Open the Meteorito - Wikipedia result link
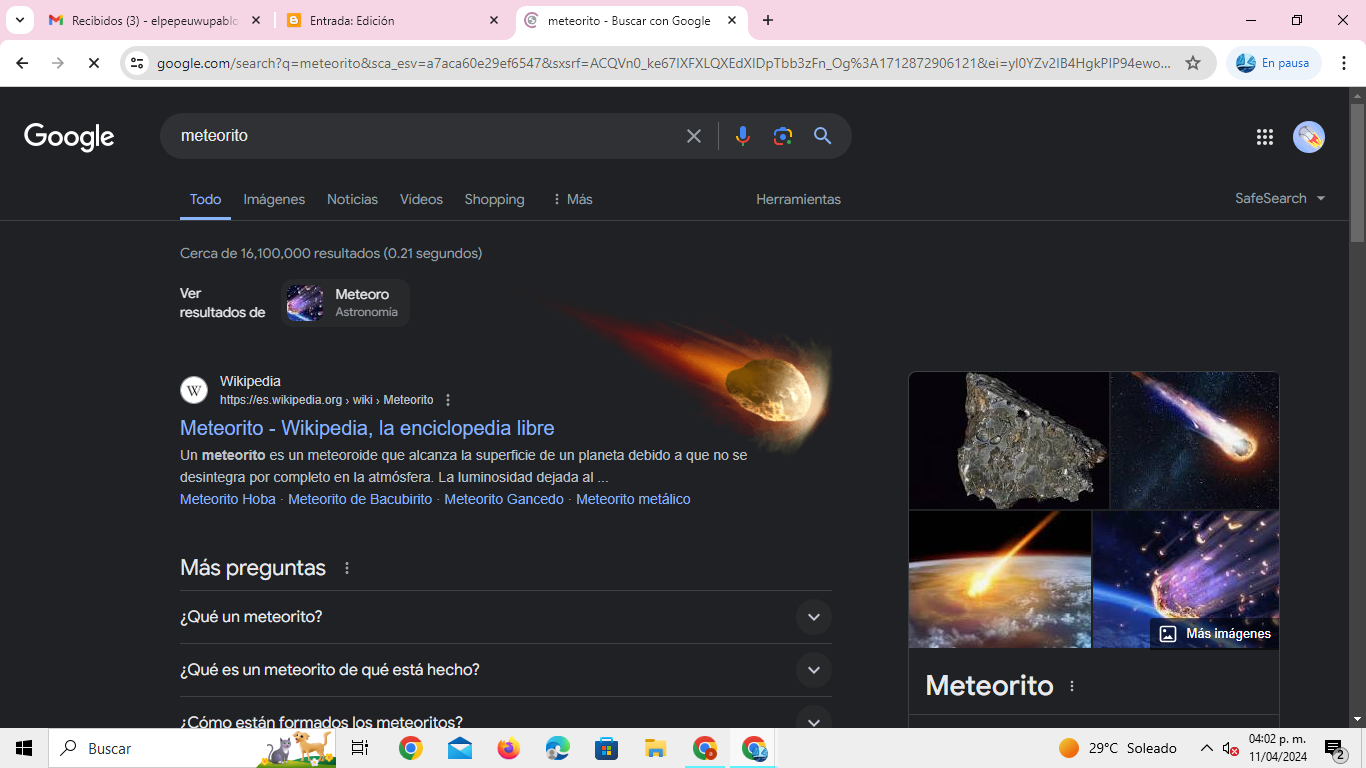The image size is (1366, 768). click(x=367, y=428)
